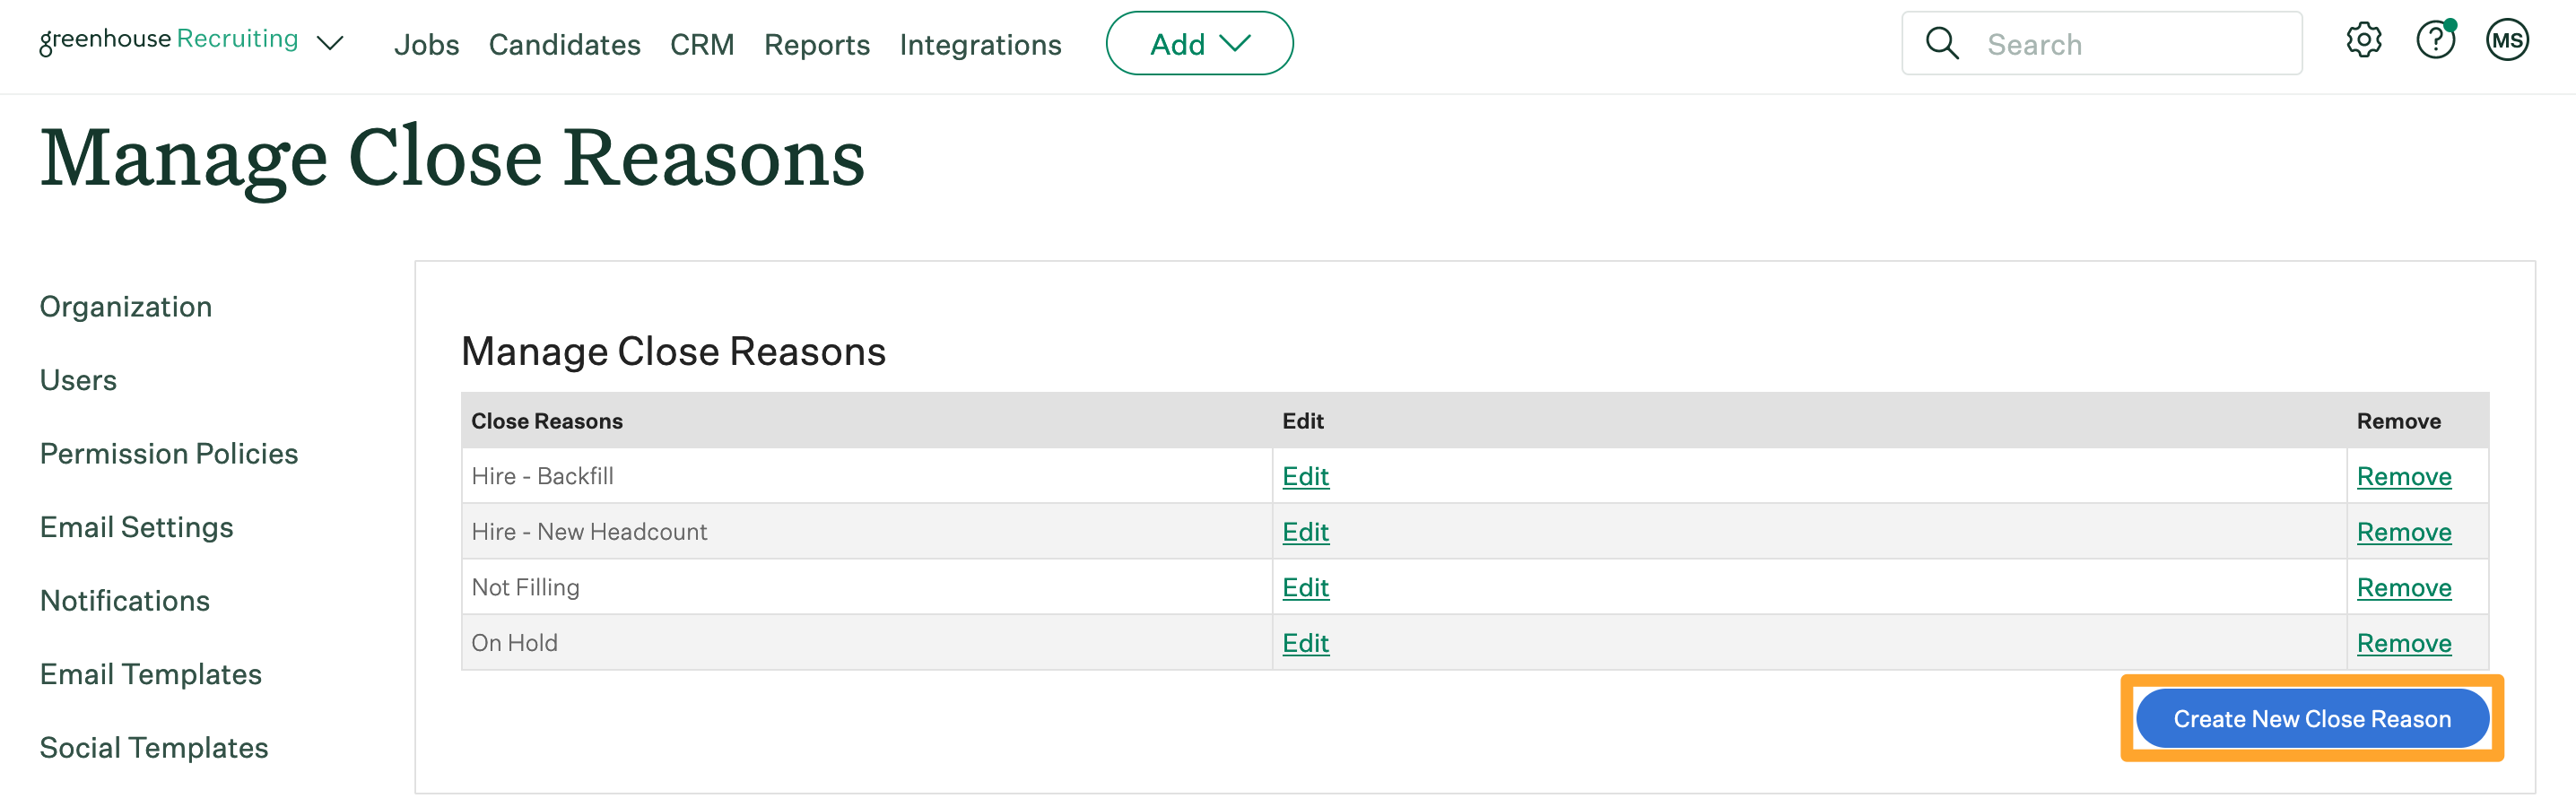Open Permission Policies settings

tap(169, 453)
